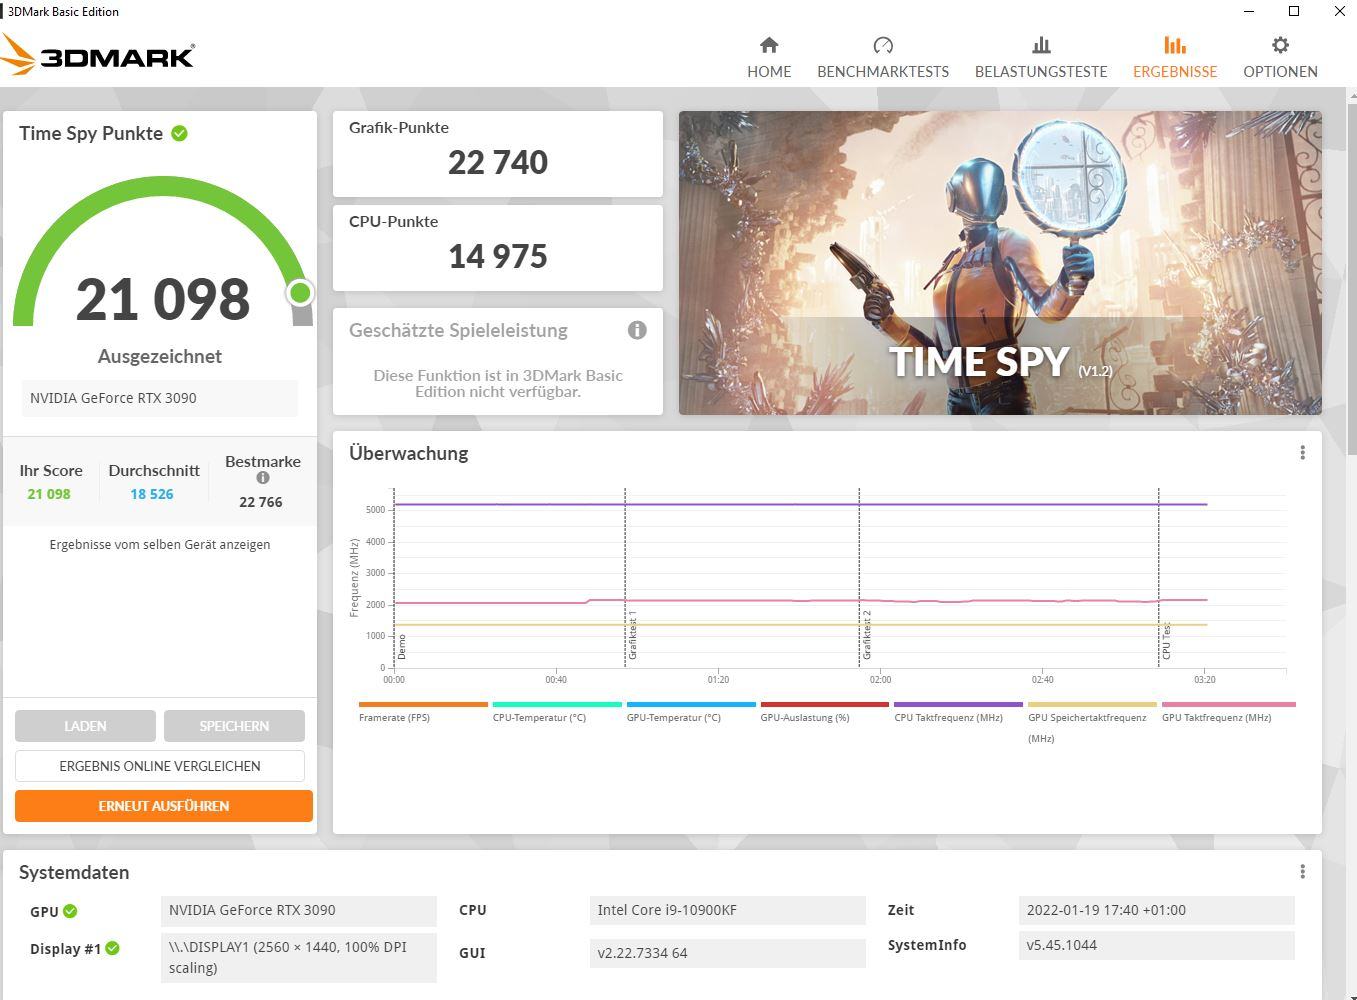1357x1000 pixels.
Task: Select the ERGEBNISSE tab
Action: pyautogui.click(x=1175, y=57)
